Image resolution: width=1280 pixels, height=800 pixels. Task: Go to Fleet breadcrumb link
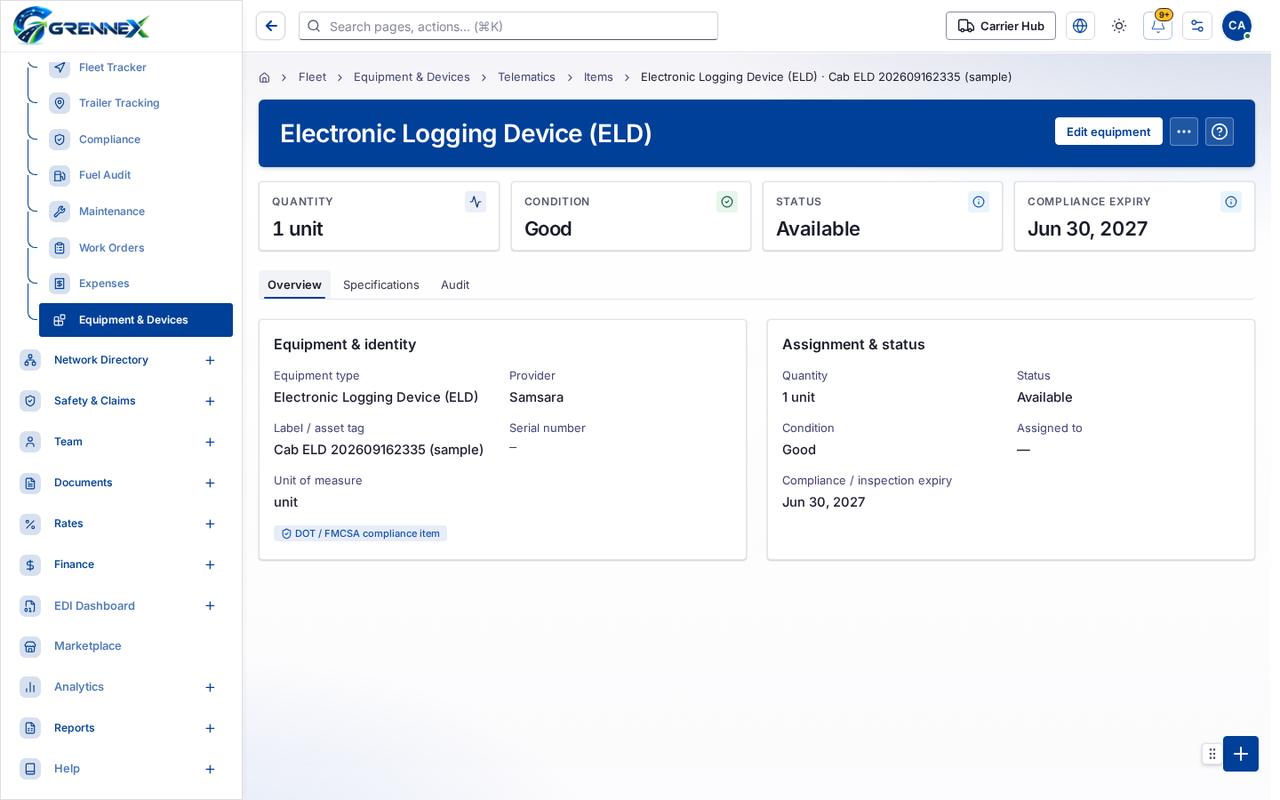pos(312,77)
